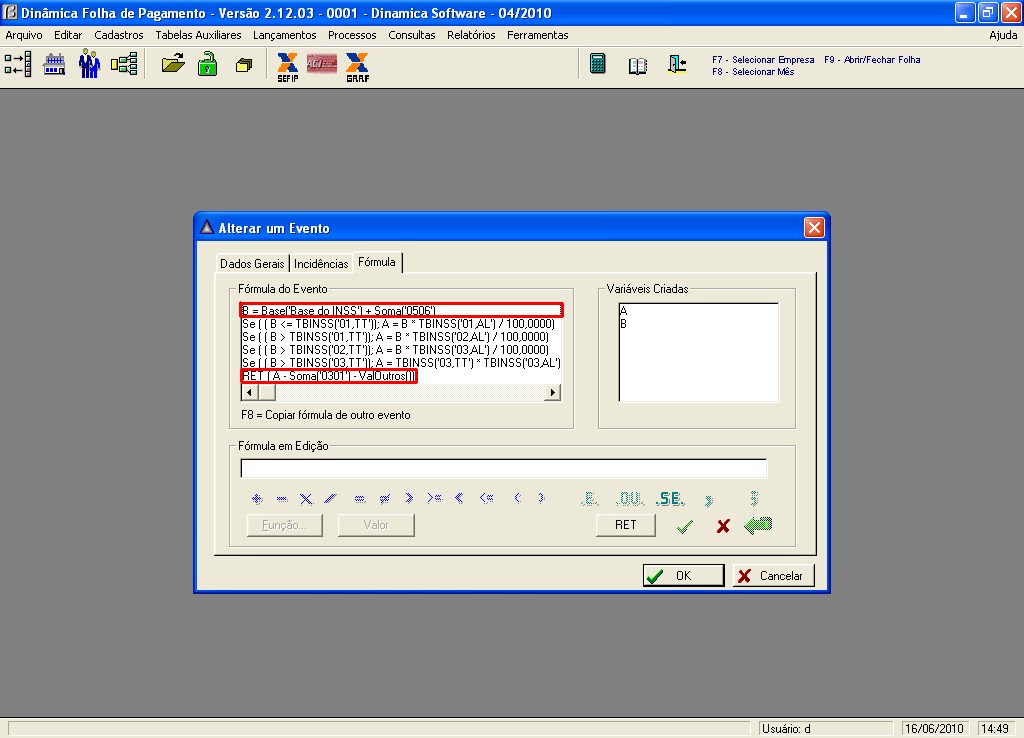The image size is (1024, 738).
Task: Insert the division operator
Action: pyautogui.click(x=330, y=499)
